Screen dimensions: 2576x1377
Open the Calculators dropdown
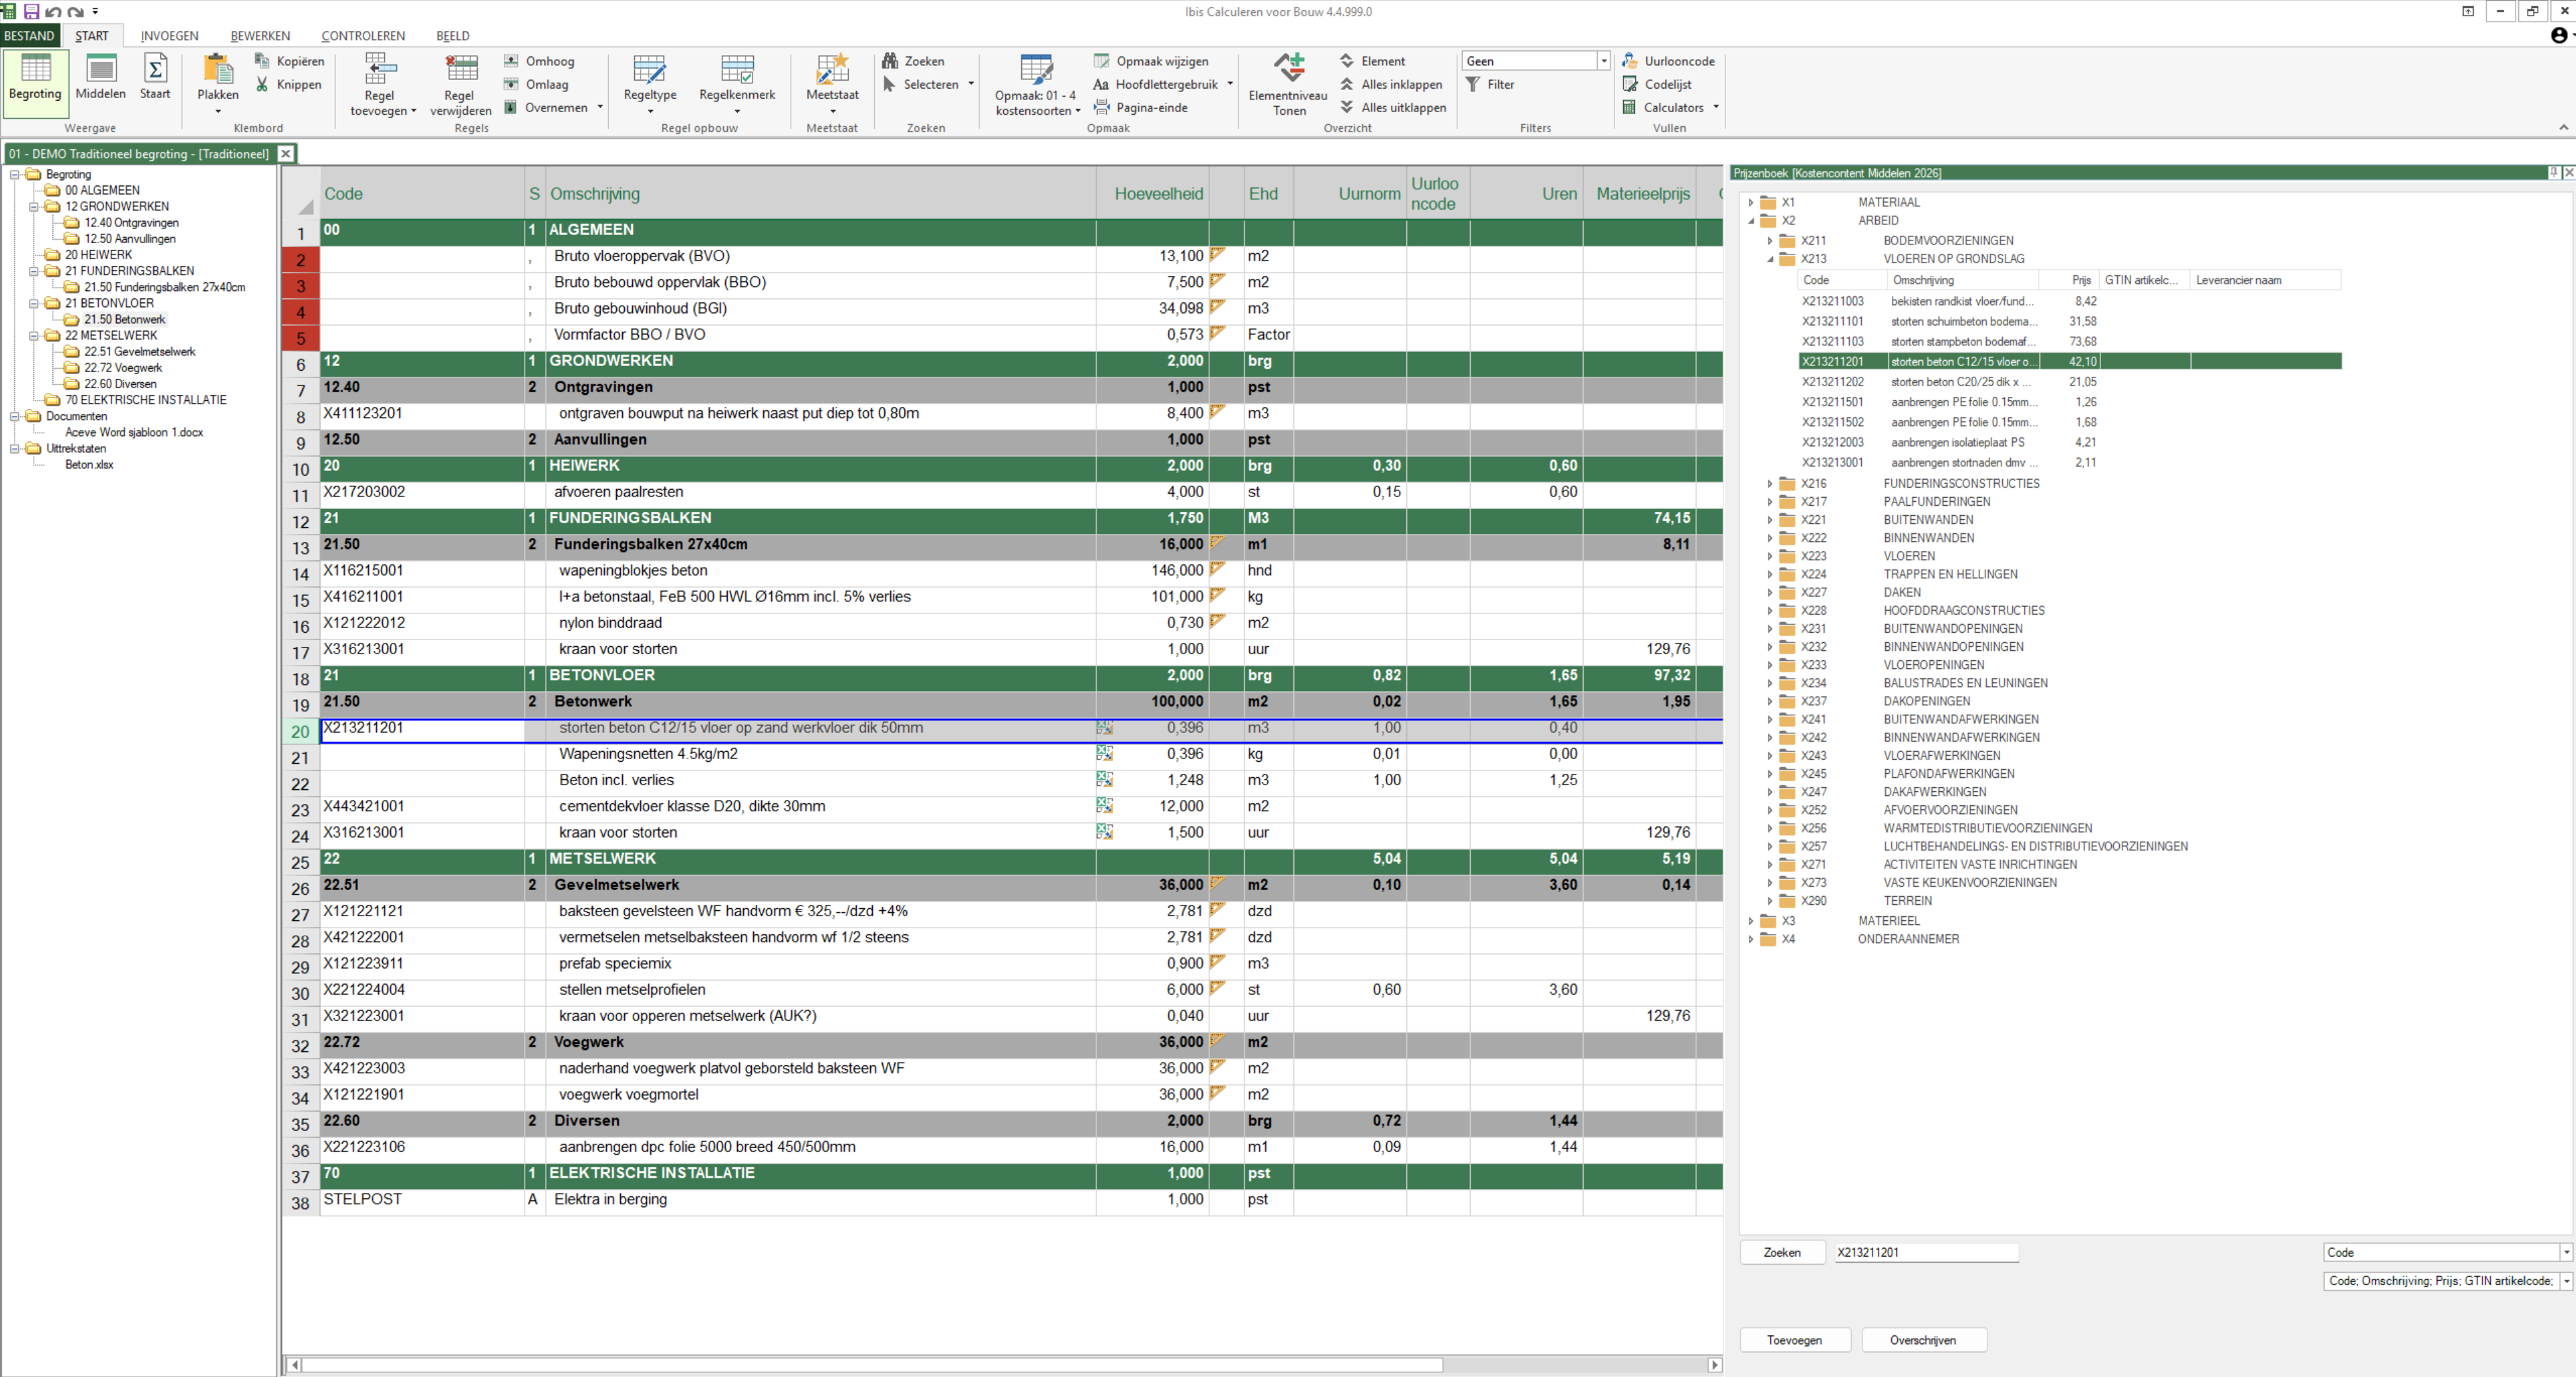coord(1716,107)
